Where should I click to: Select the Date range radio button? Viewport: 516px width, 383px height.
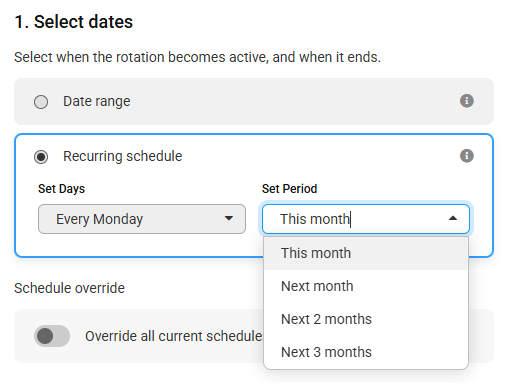41,102
